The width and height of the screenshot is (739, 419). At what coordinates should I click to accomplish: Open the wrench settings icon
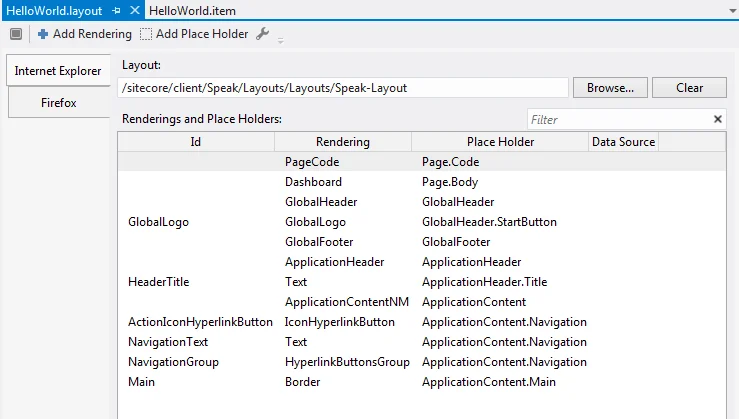263,33
